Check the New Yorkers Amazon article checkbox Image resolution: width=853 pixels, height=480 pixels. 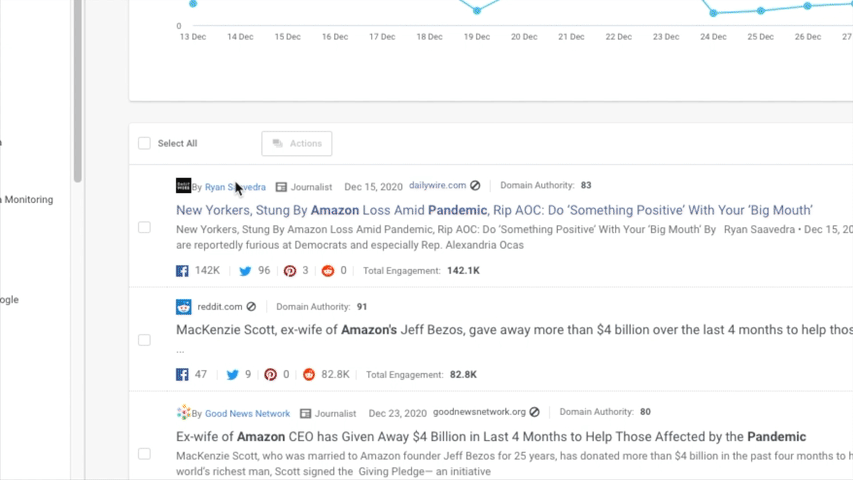(144, 228)
